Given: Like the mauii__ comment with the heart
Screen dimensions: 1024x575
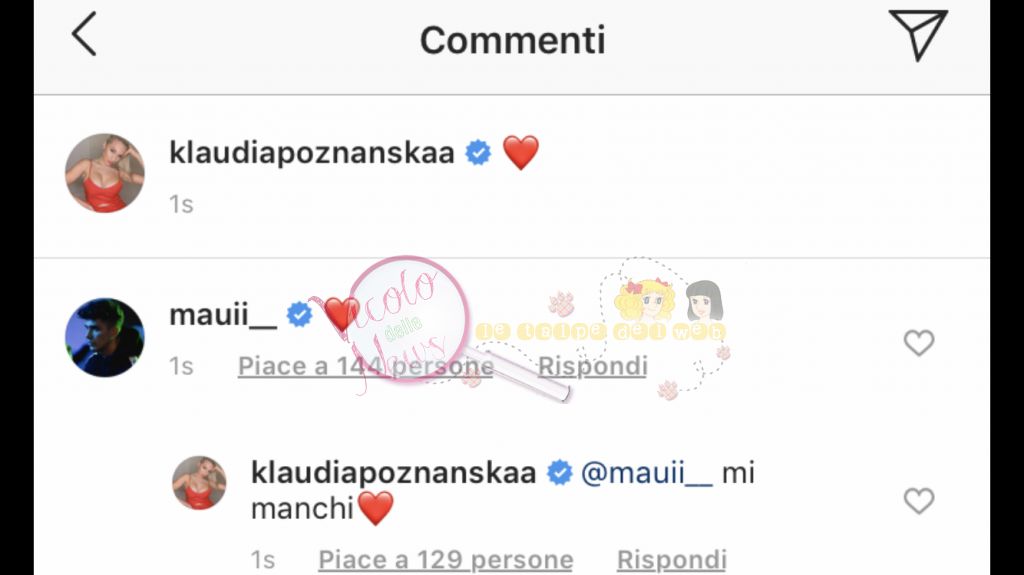Looking at the screenshot, I should pyautogui.click(x=919, y=342).
